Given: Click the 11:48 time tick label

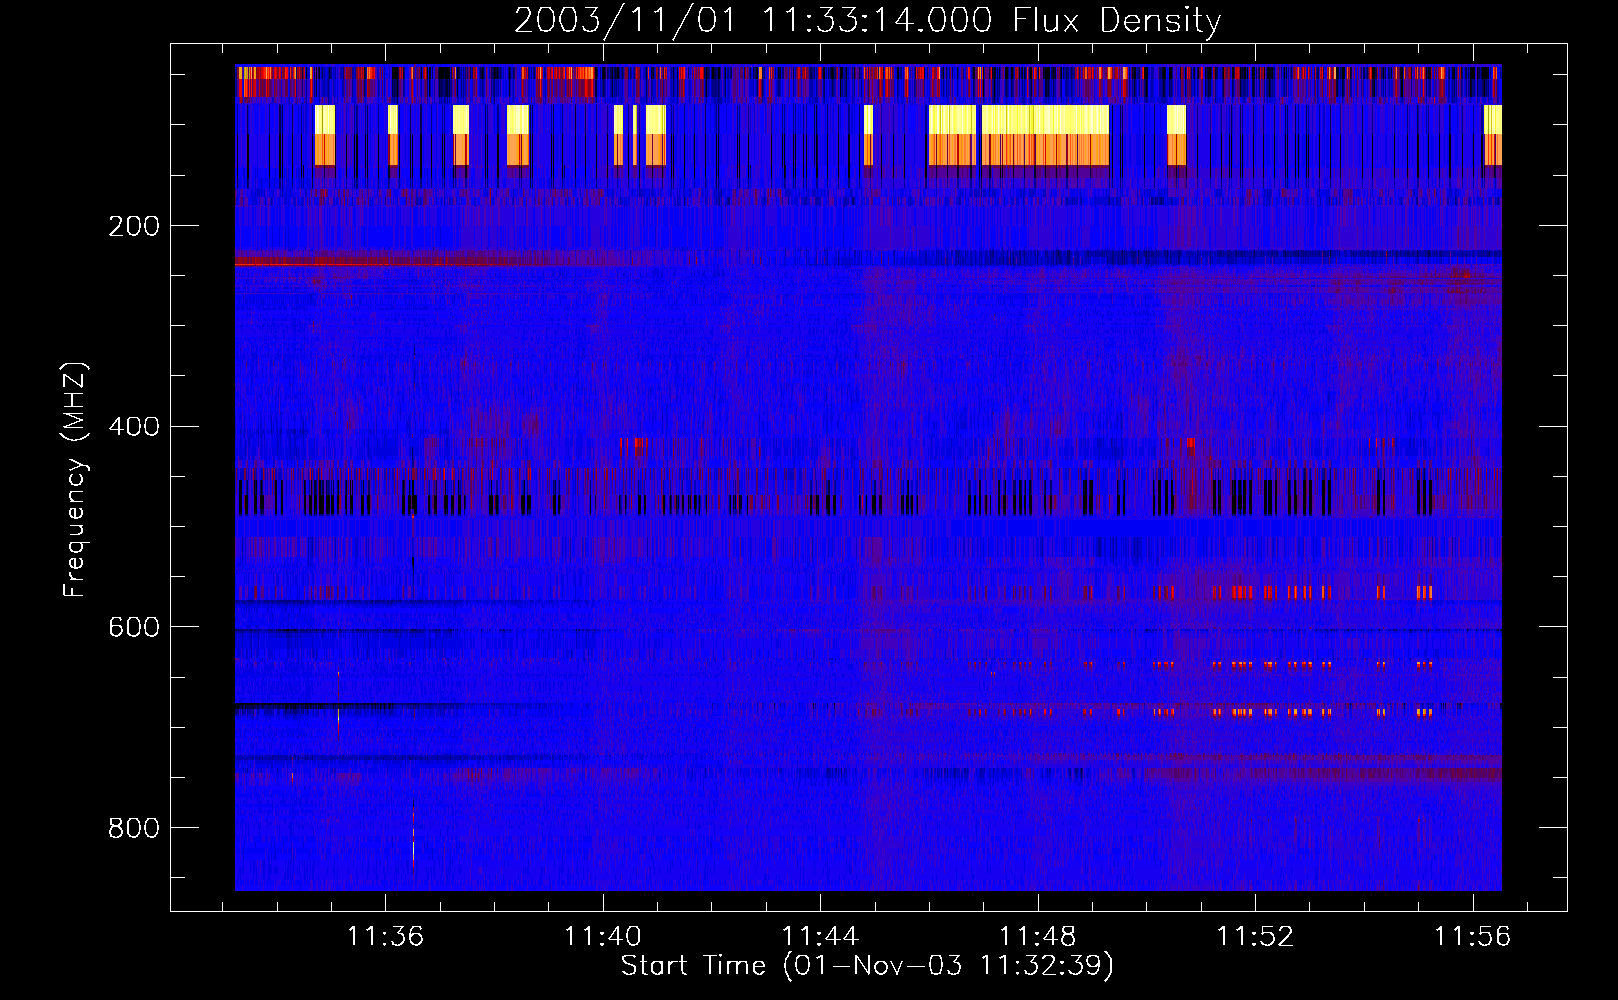Looking at the screenshot, I should 1038,936.
